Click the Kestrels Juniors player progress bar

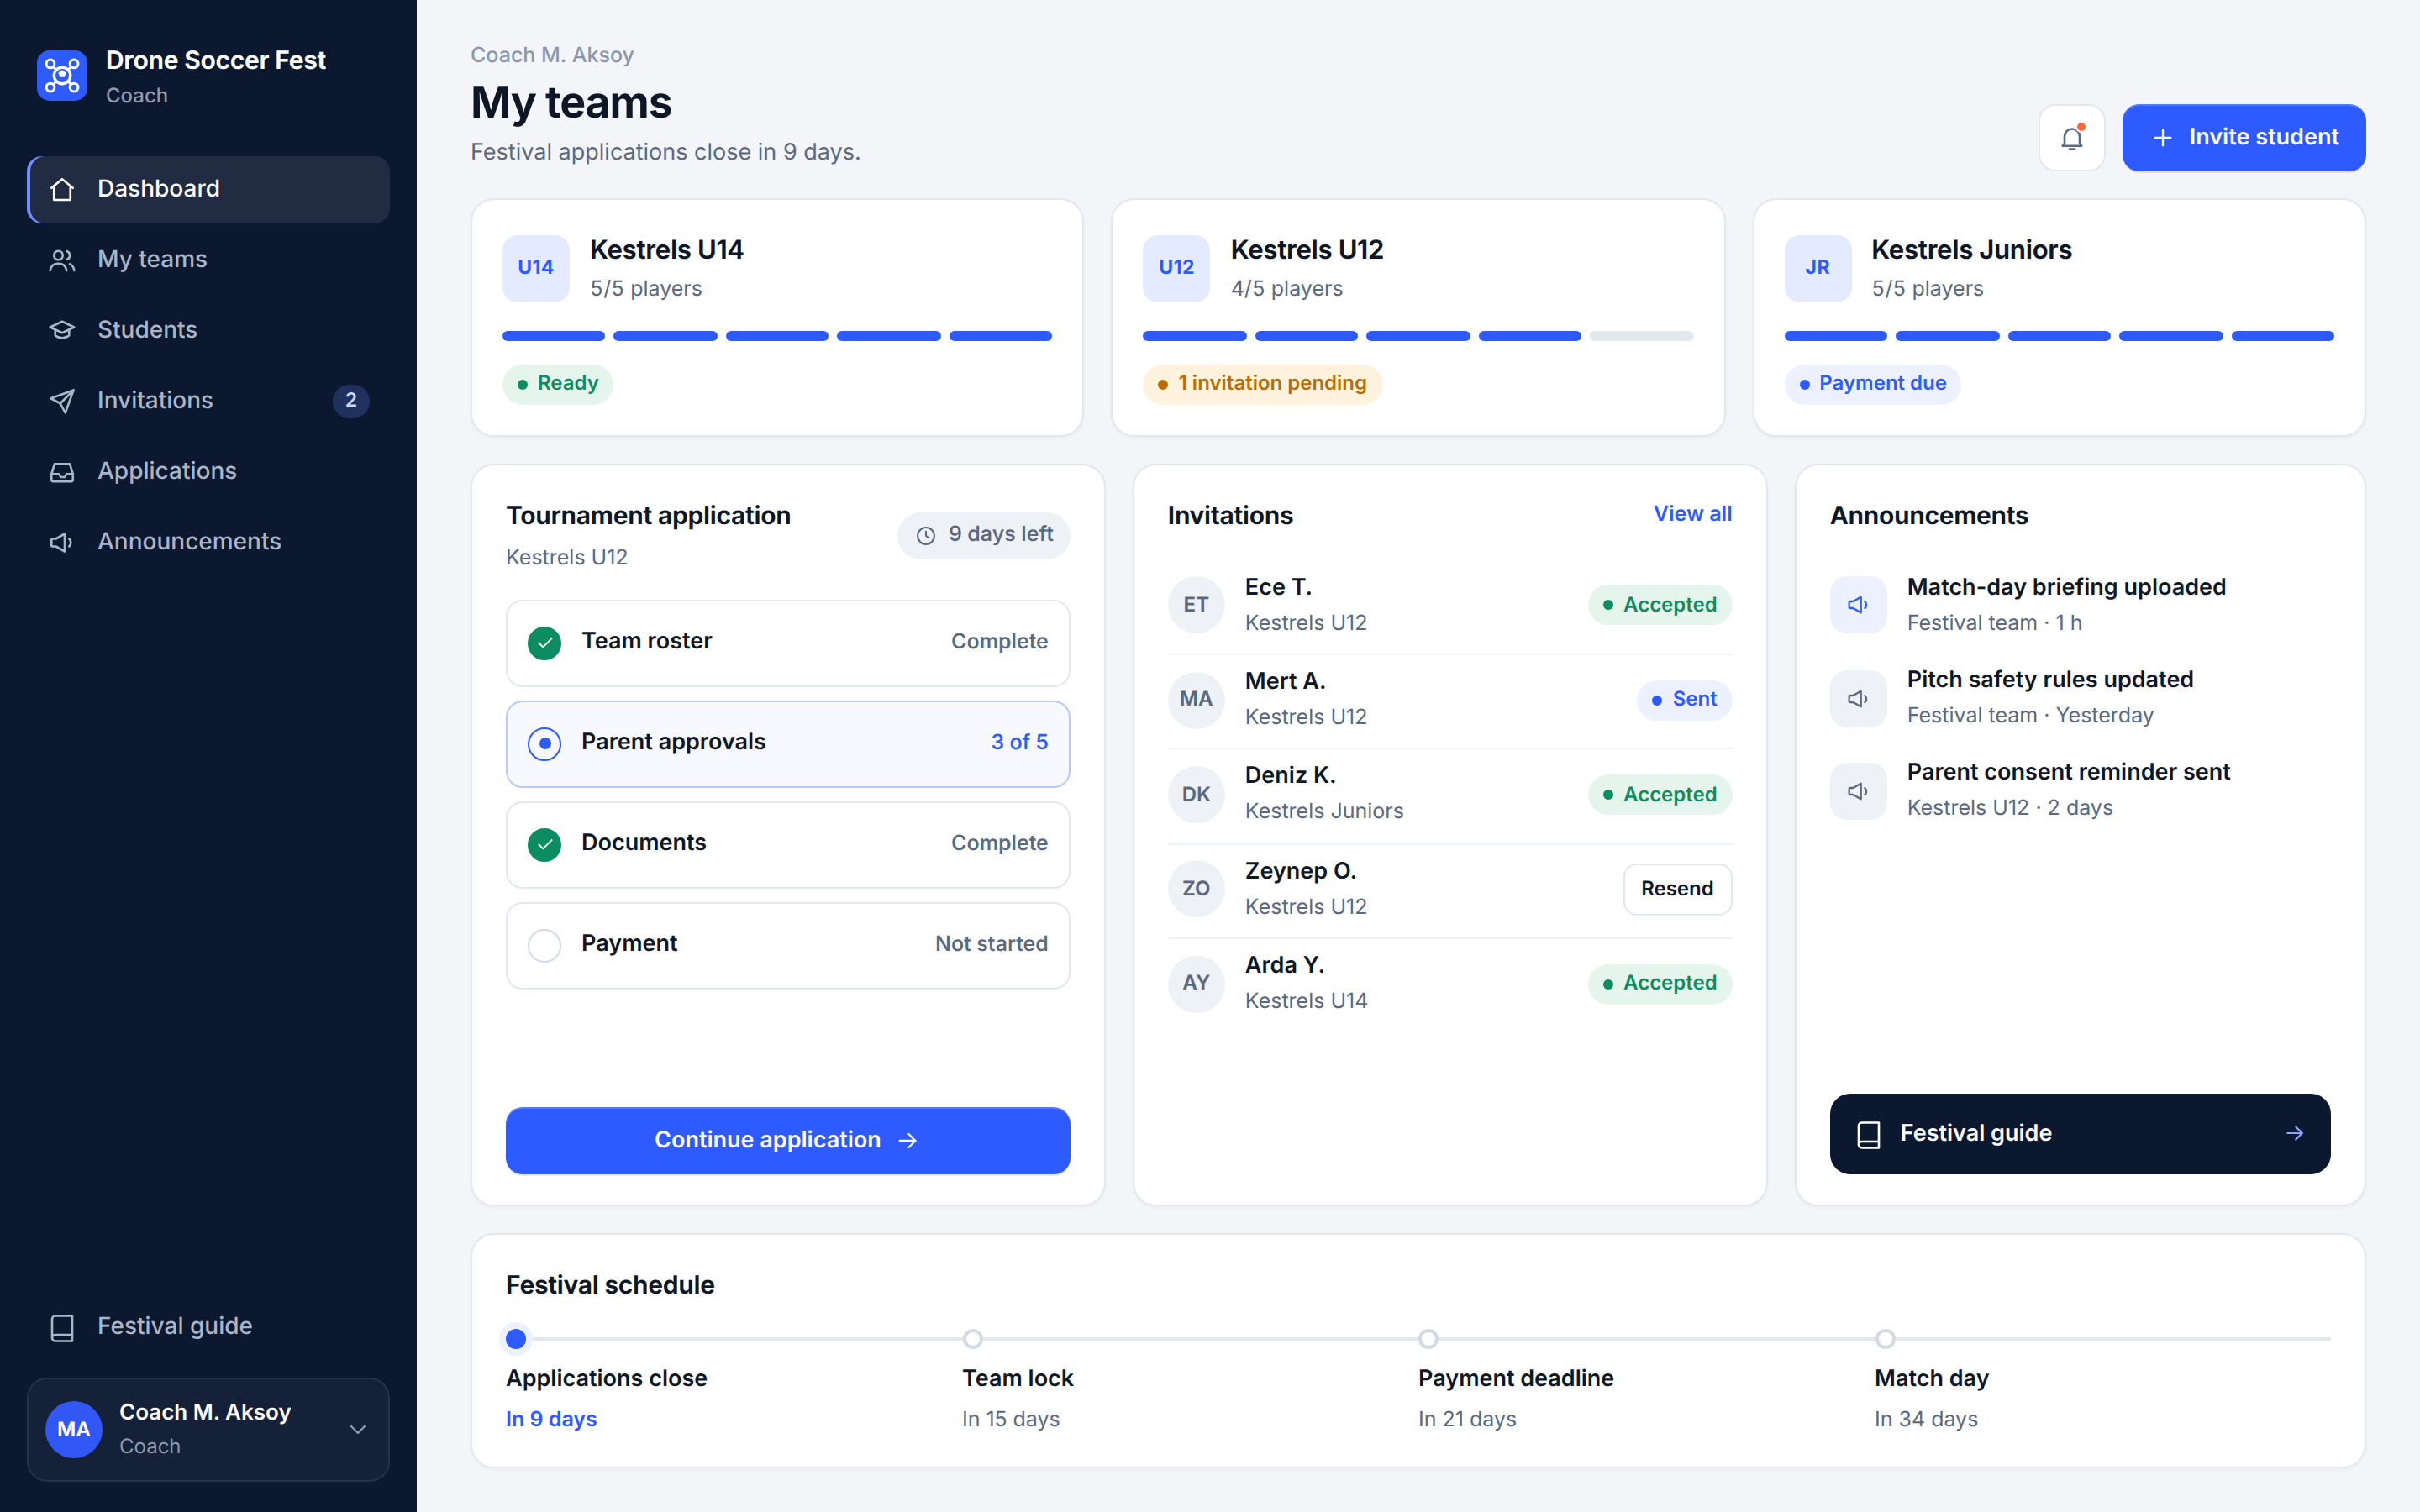[x=2059, y=336]
